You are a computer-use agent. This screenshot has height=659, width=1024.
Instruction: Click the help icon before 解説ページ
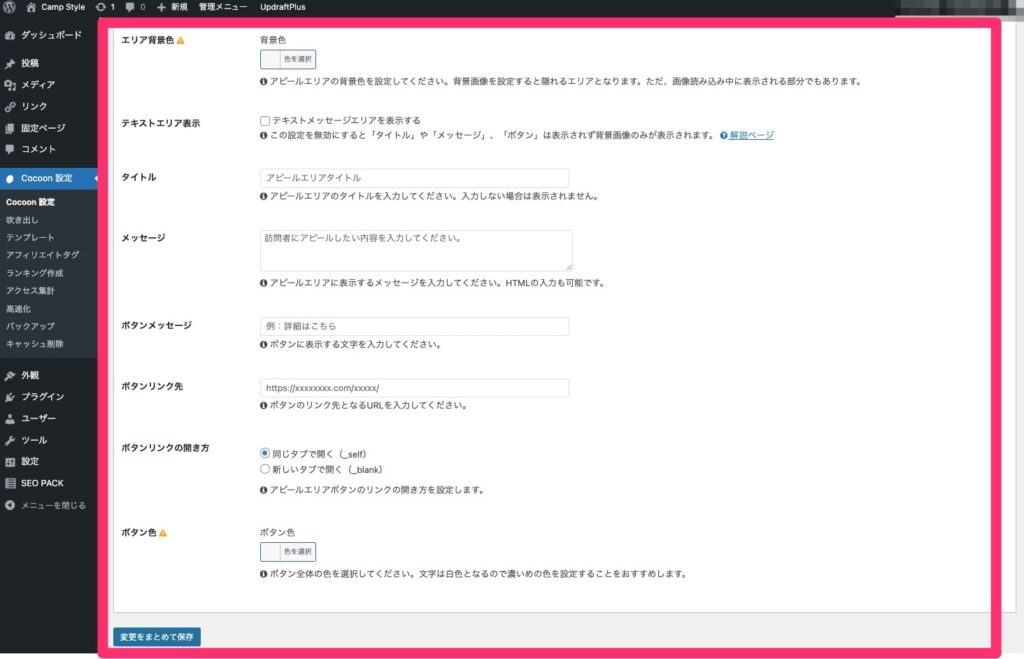point(724,136)
